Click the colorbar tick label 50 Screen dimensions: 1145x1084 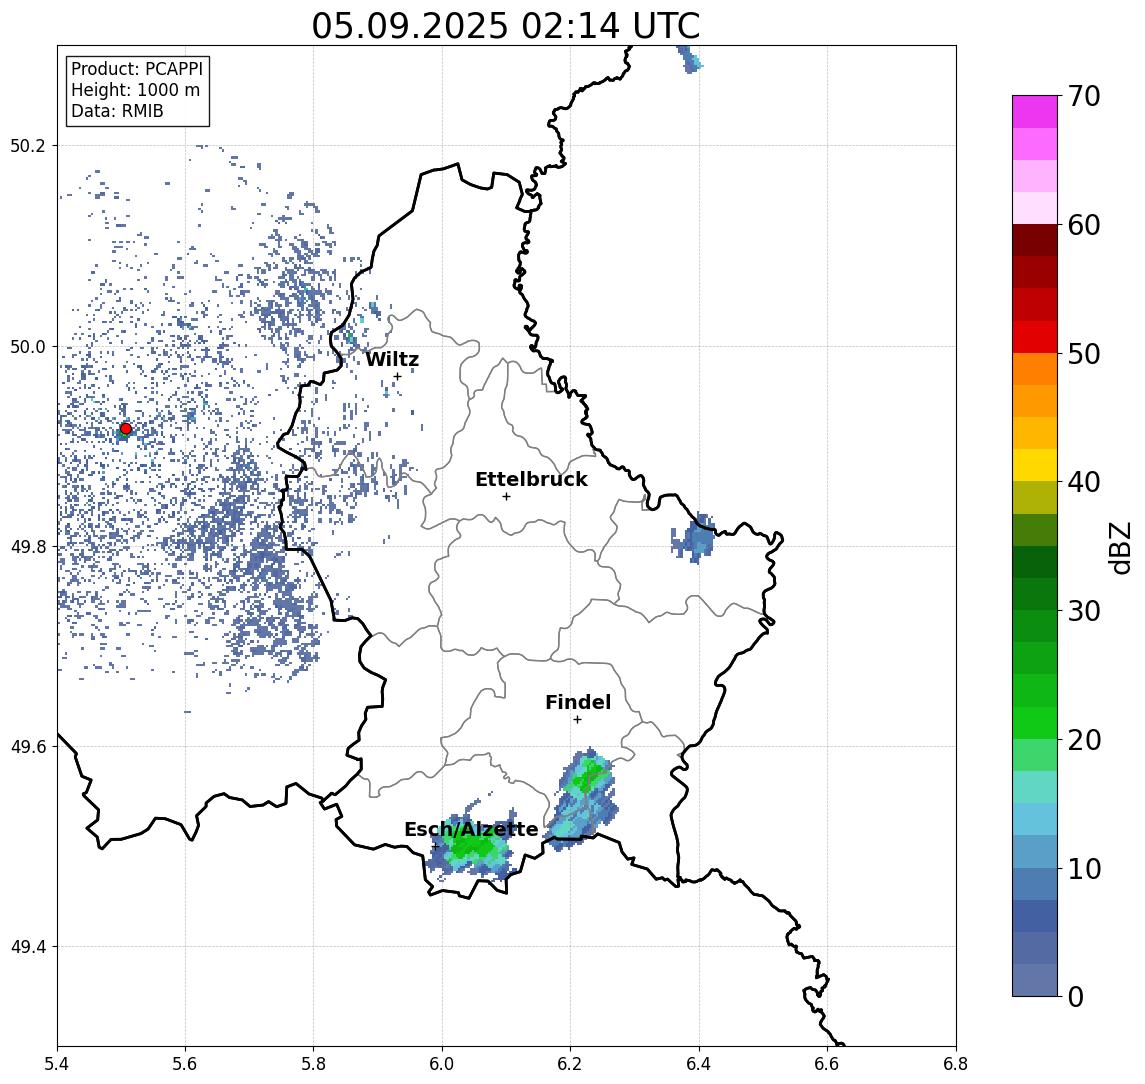[1084, 354]
